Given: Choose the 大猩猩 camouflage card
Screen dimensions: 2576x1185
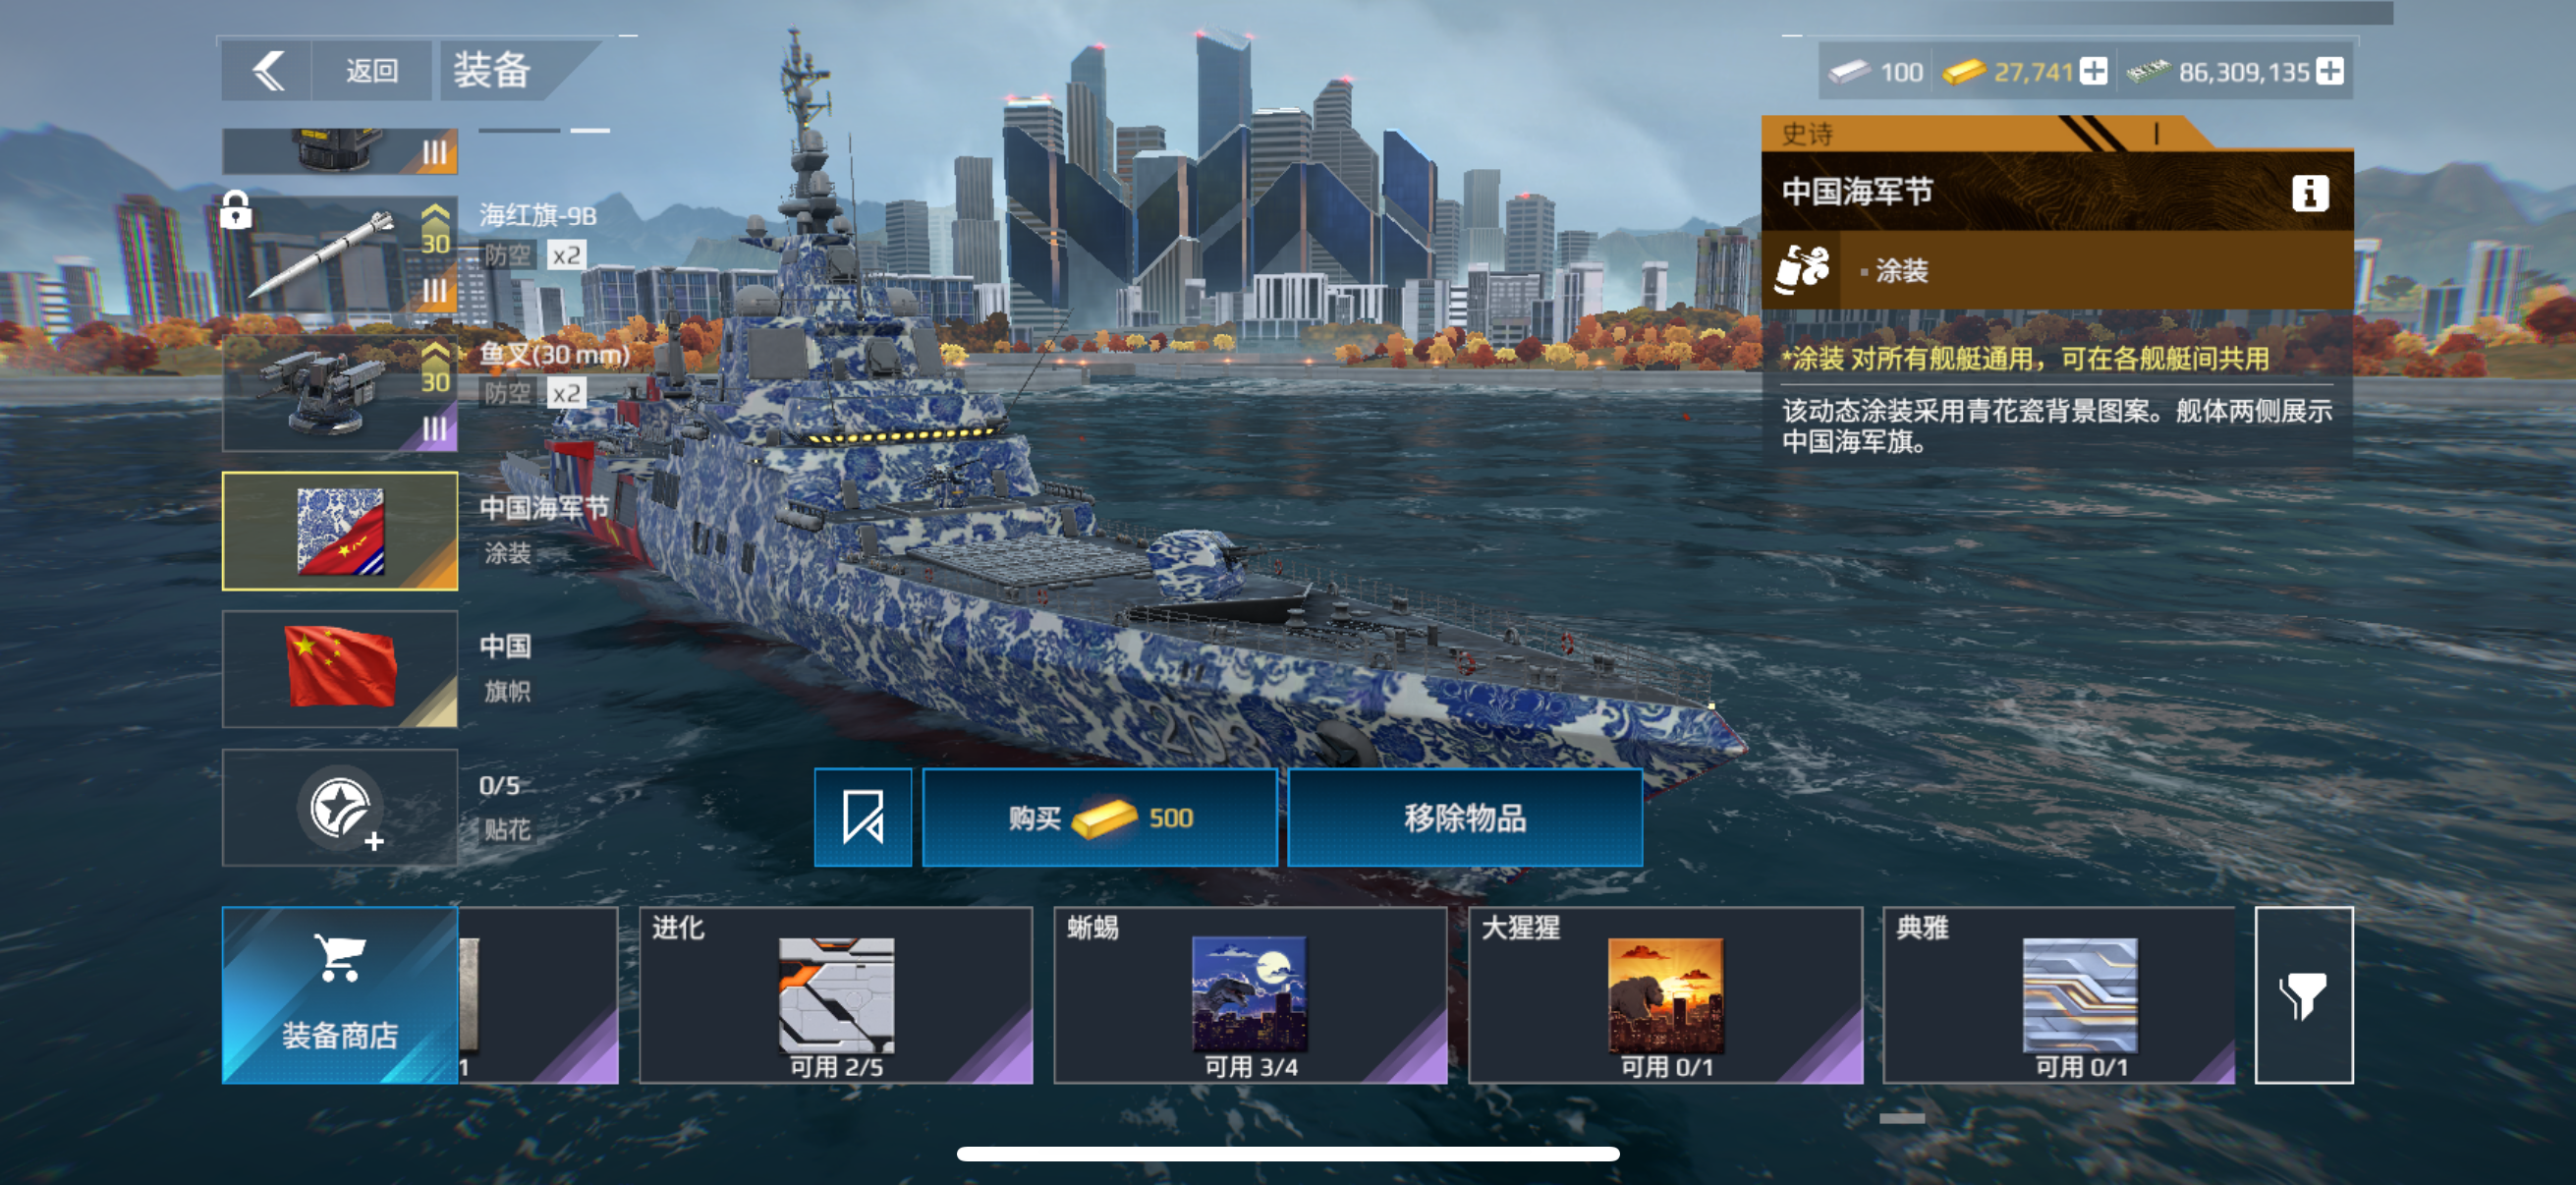Looking at the screenshot, I should [x=1665, y=995].
